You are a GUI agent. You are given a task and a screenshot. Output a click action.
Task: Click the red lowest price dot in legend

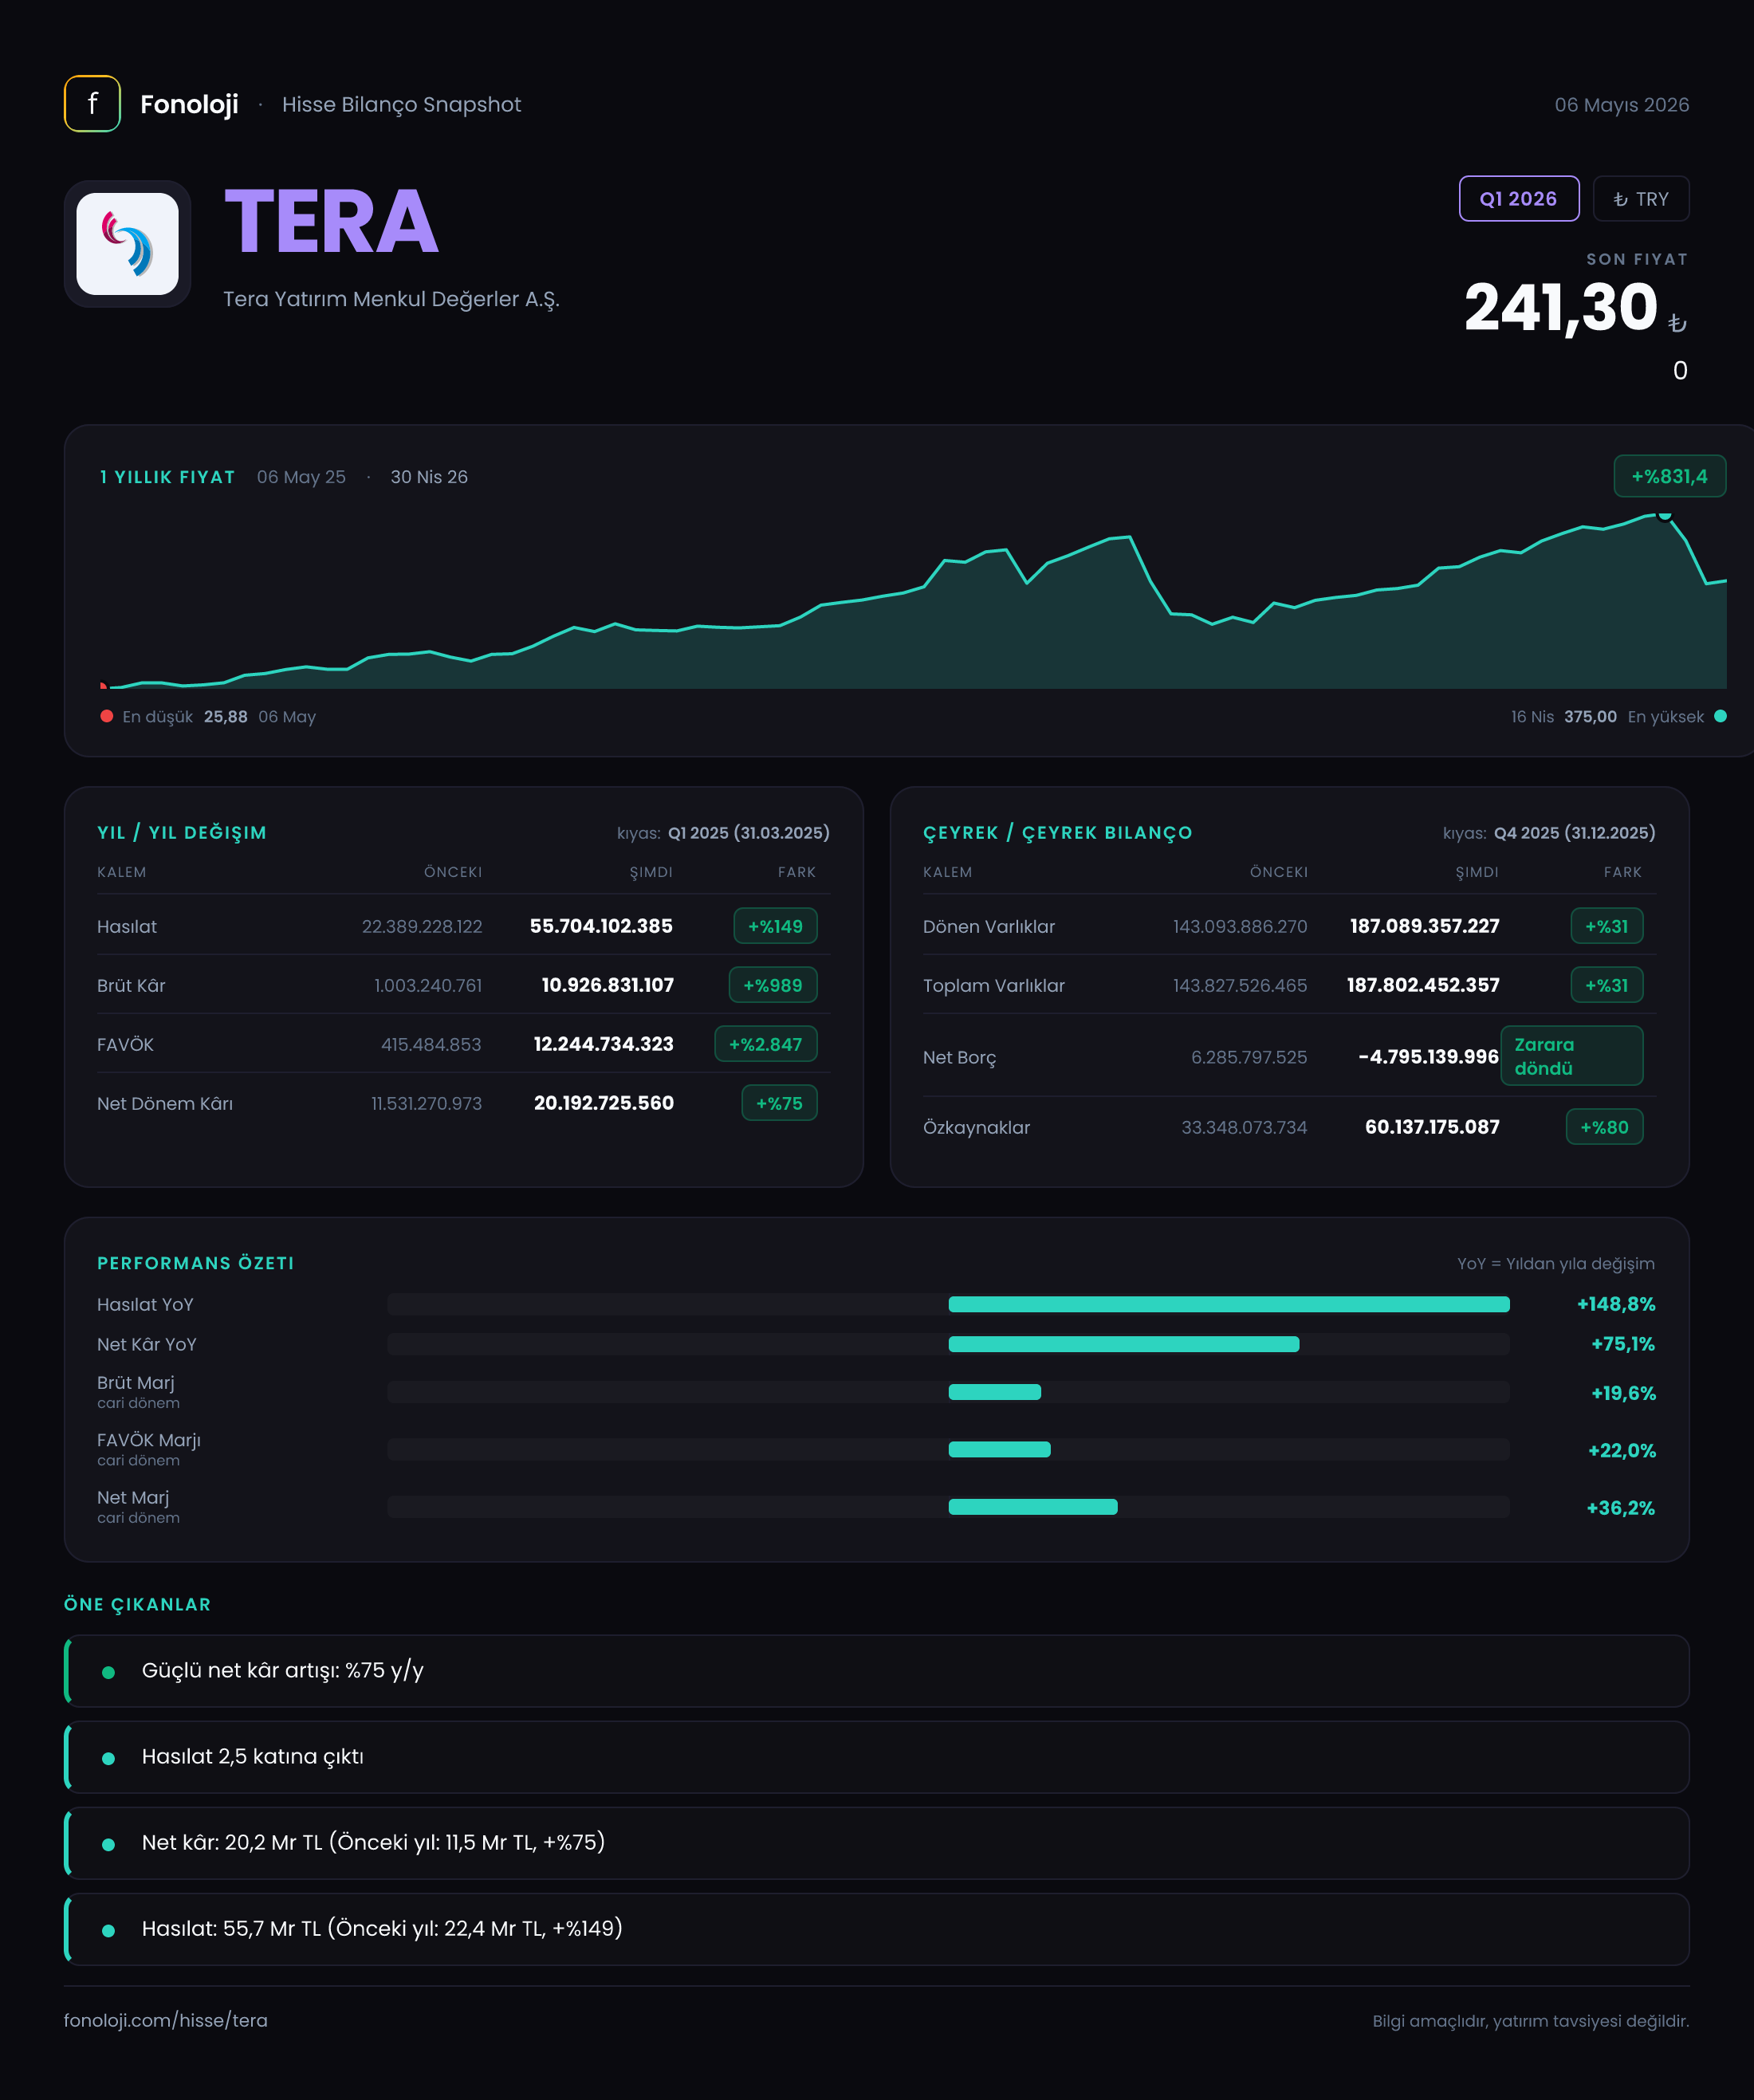pyautogui.click(x=107, y=716)
